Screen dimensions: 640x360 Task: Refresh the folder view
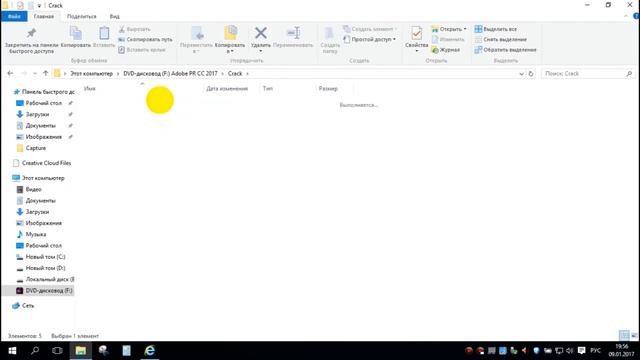click(531, 74)
